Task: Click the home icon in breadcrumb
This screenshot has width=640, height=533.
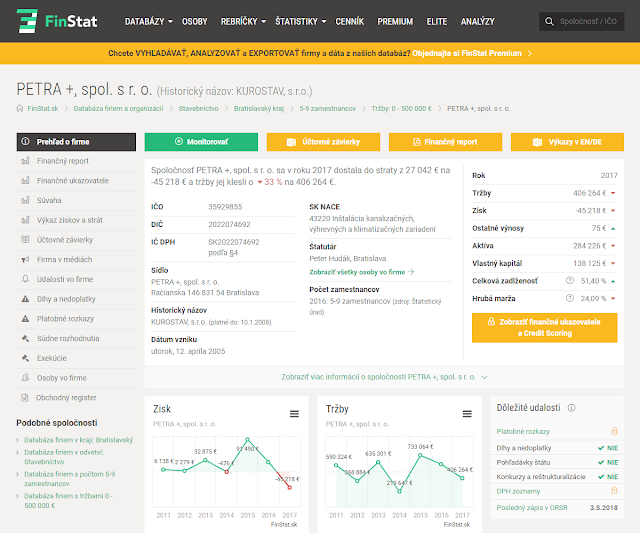Action: (x=20, y=108)
